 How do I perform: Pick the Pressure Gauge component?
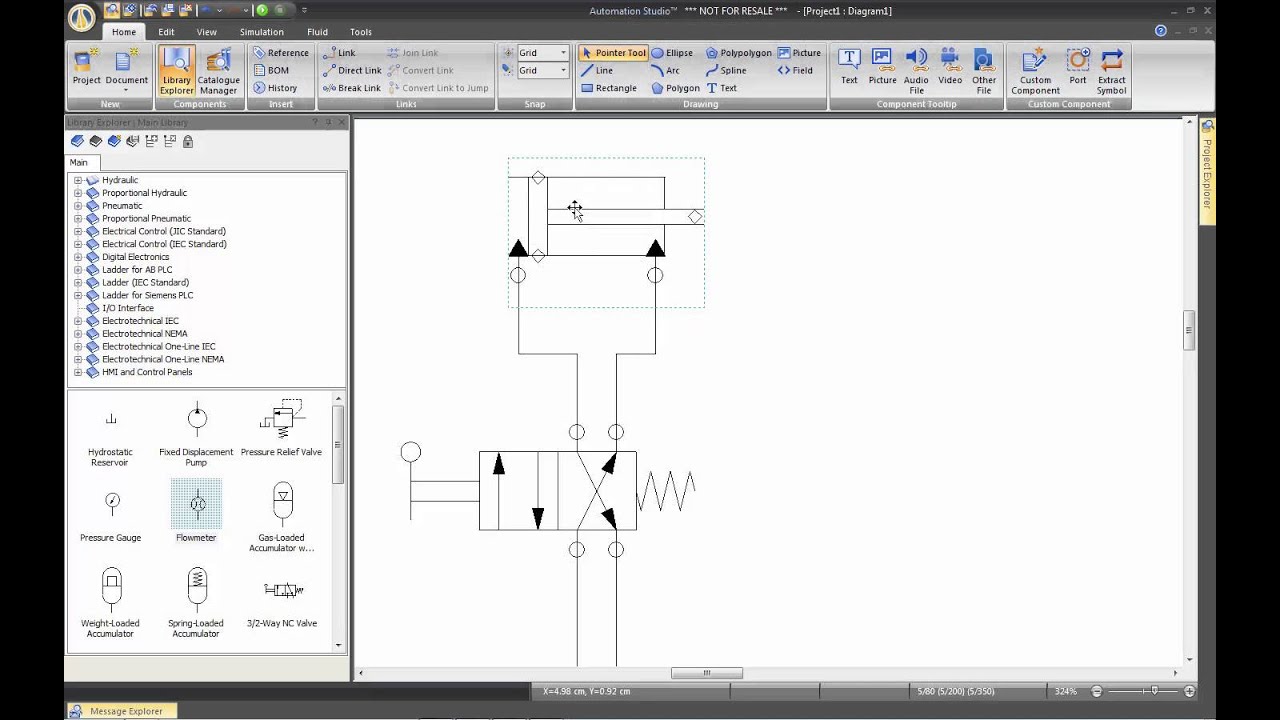click(x=111, y=515)
